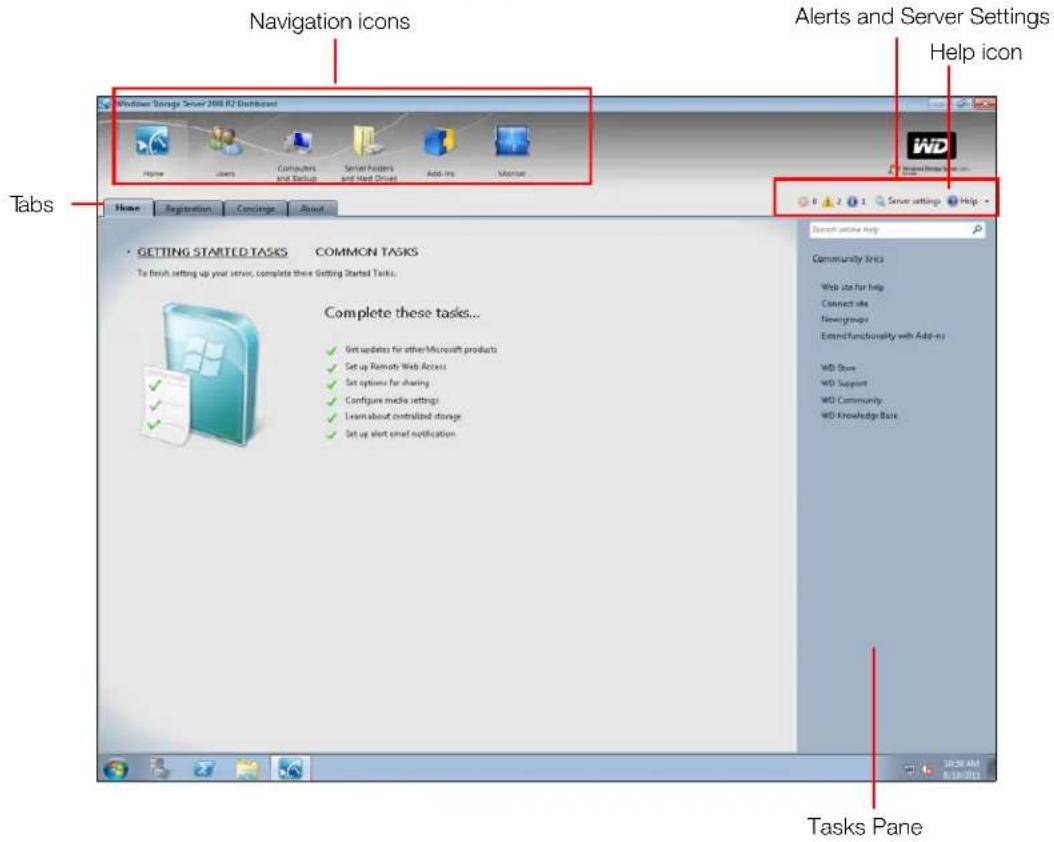Screen dimensions: 1054x842
Task: Open Set up Remote Web Access task
Action: pyautogui.click(x=395, y=366)
